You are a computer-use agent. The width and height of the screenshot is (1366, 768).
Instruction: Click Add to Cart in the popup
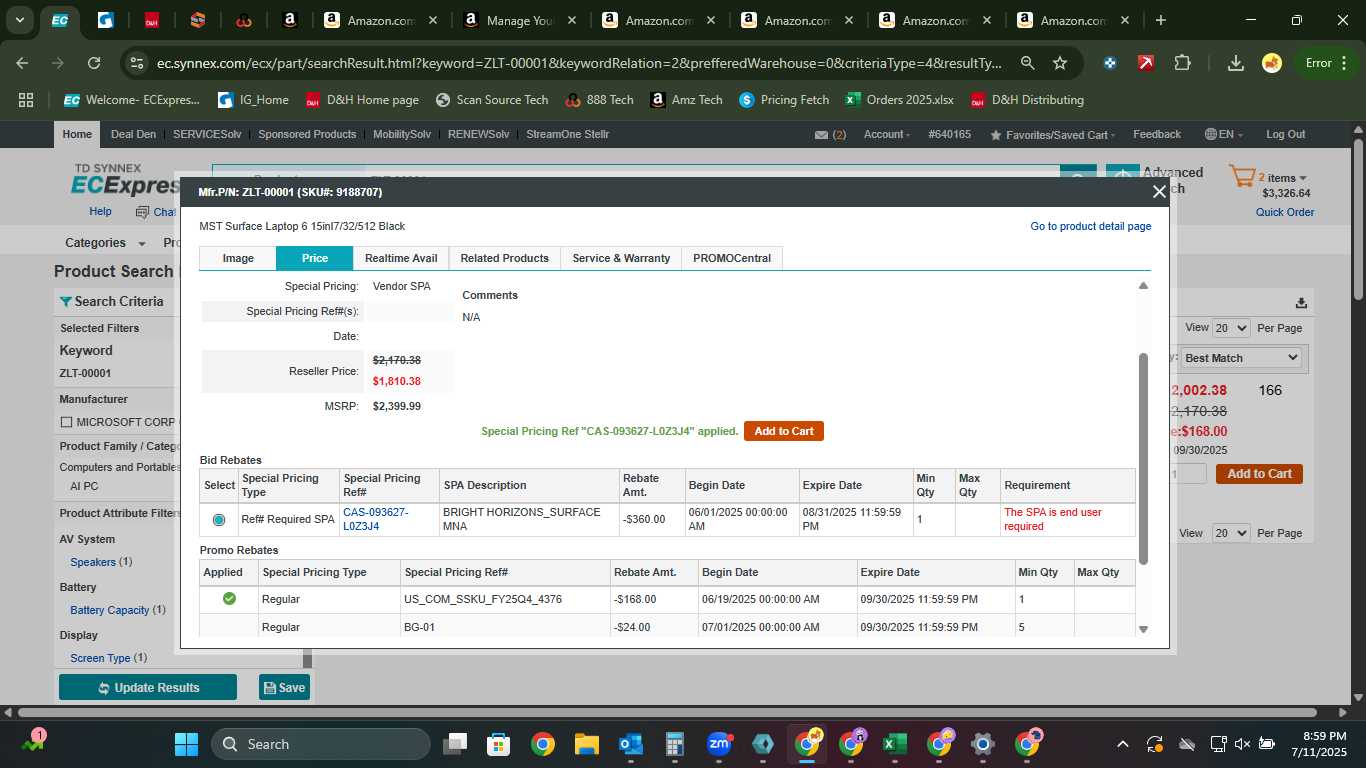coord(784,431)
